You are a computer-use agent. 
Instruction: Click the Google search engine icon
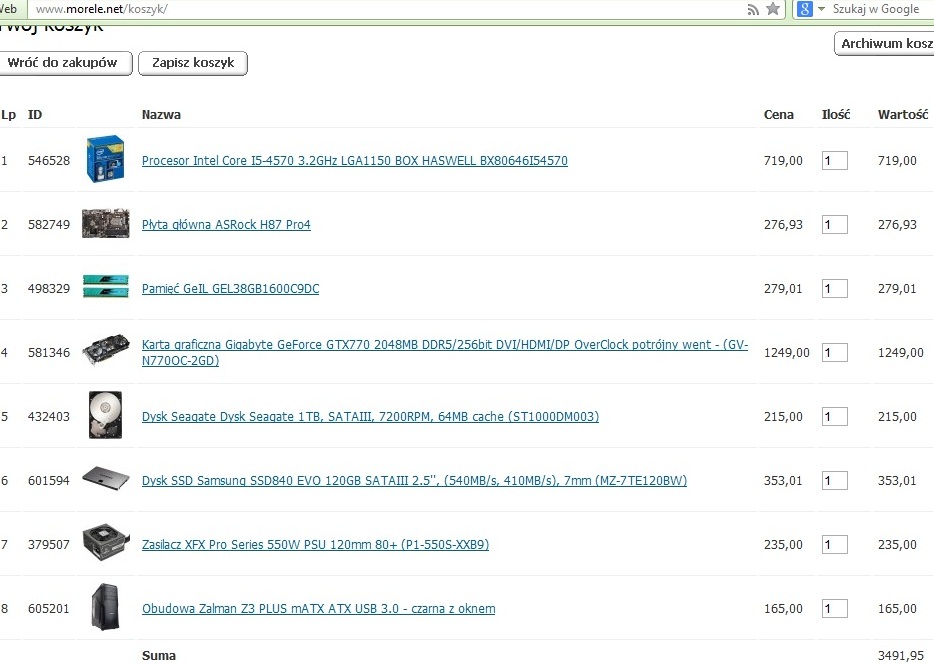805,9
